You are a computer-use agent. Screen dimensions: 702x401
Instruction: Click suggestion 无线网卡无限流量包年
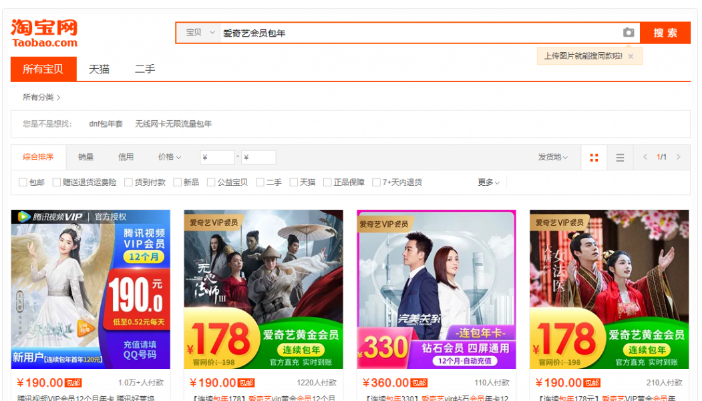(173, 124)
